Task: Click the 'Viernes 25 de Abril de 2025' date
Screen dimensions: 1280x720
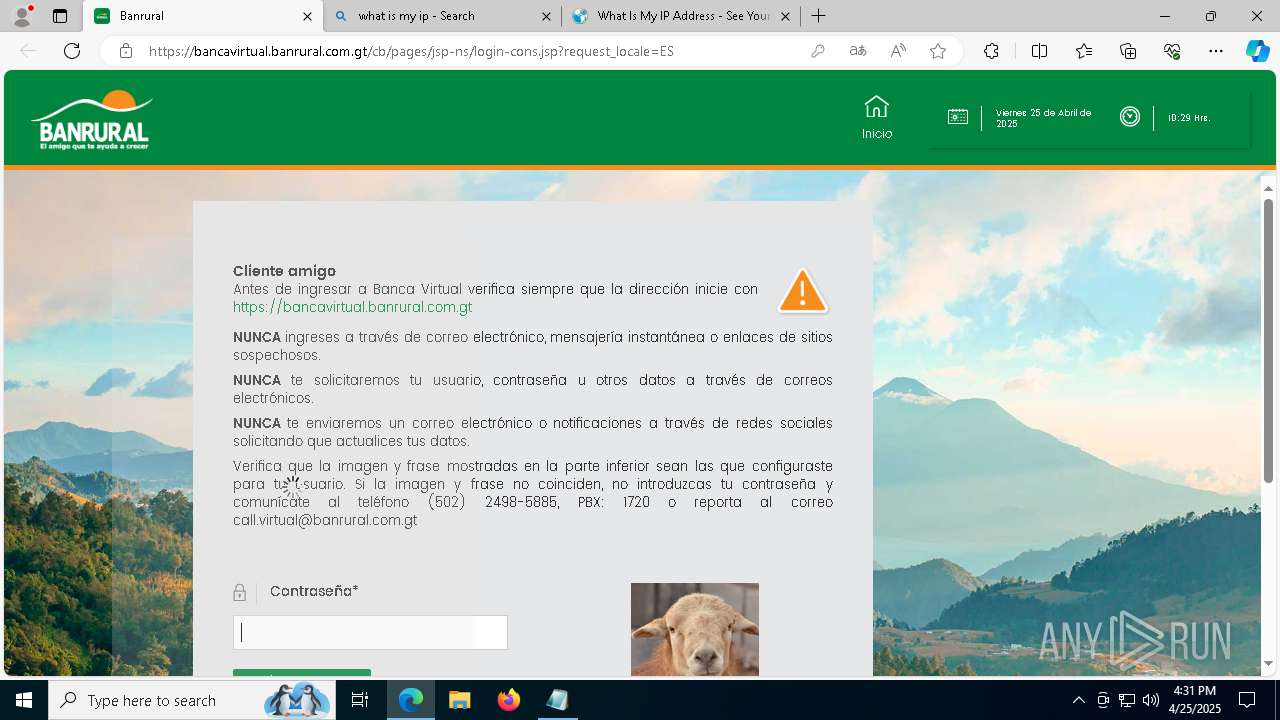Action: [1043, 118]
